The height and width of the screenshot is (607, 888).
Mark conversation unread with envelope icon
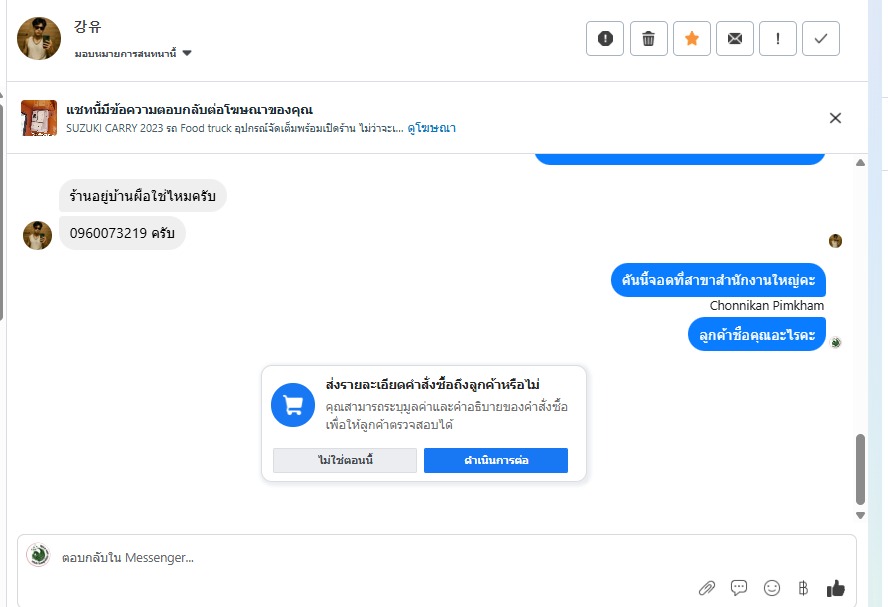click(735, 38)
